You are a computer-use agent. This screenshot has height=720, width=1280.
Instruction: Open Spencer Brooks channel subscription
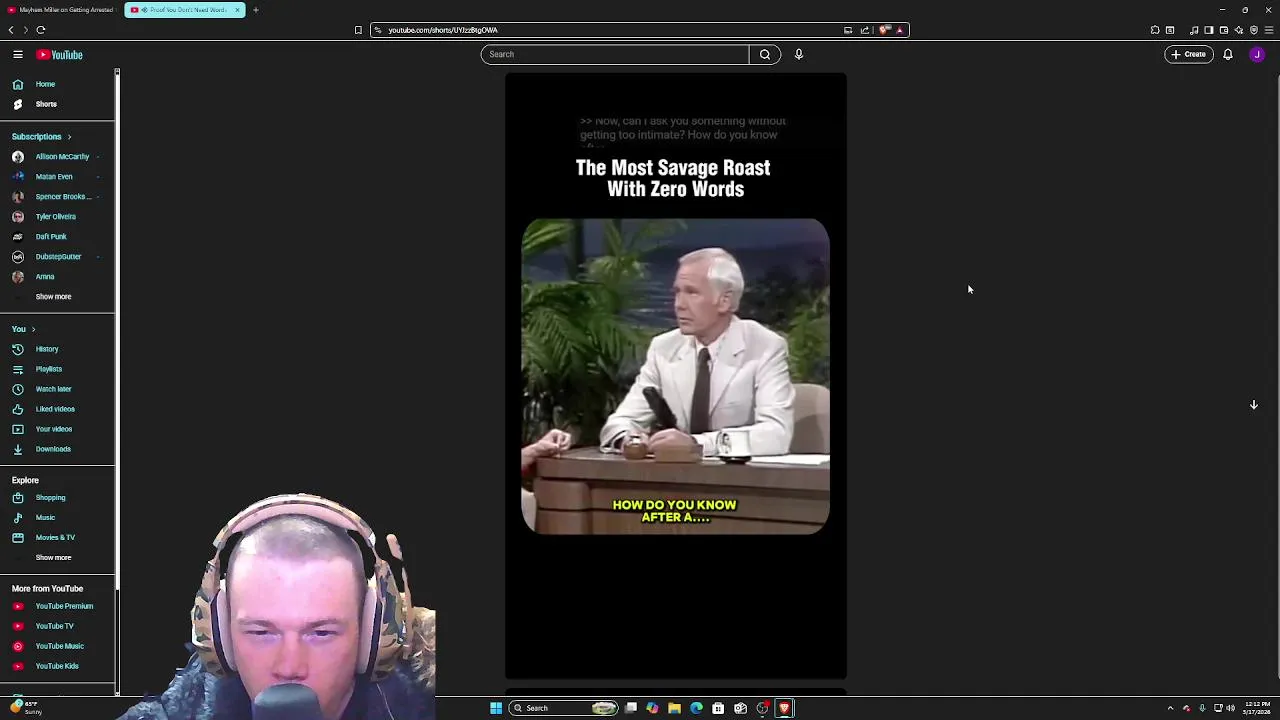[57, 197]
